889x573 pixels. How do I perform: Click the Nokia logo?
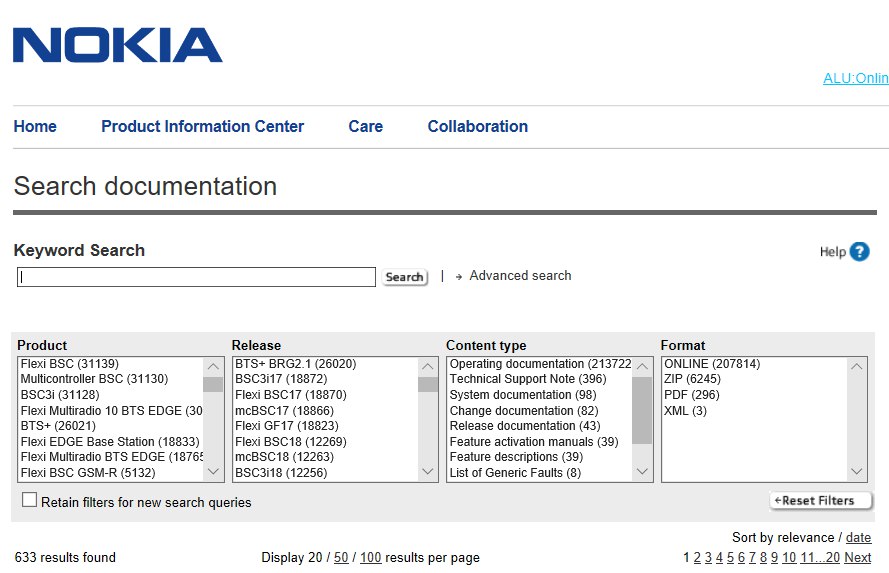[117, 45]
